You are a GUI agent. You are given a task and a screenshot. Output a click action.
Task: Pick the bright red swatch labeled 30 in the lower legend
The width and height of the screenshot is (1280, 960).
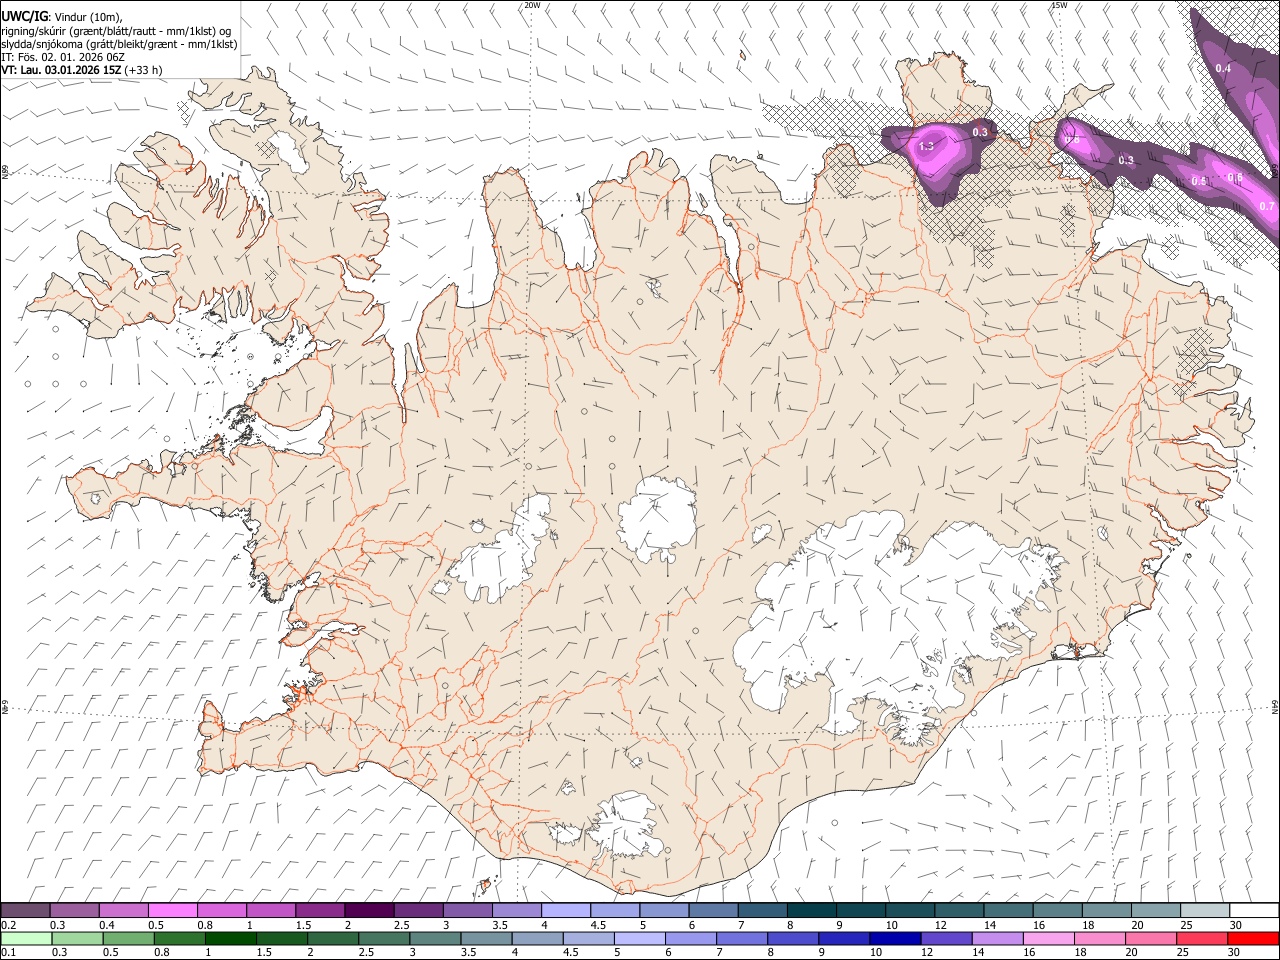[1251, 939]
